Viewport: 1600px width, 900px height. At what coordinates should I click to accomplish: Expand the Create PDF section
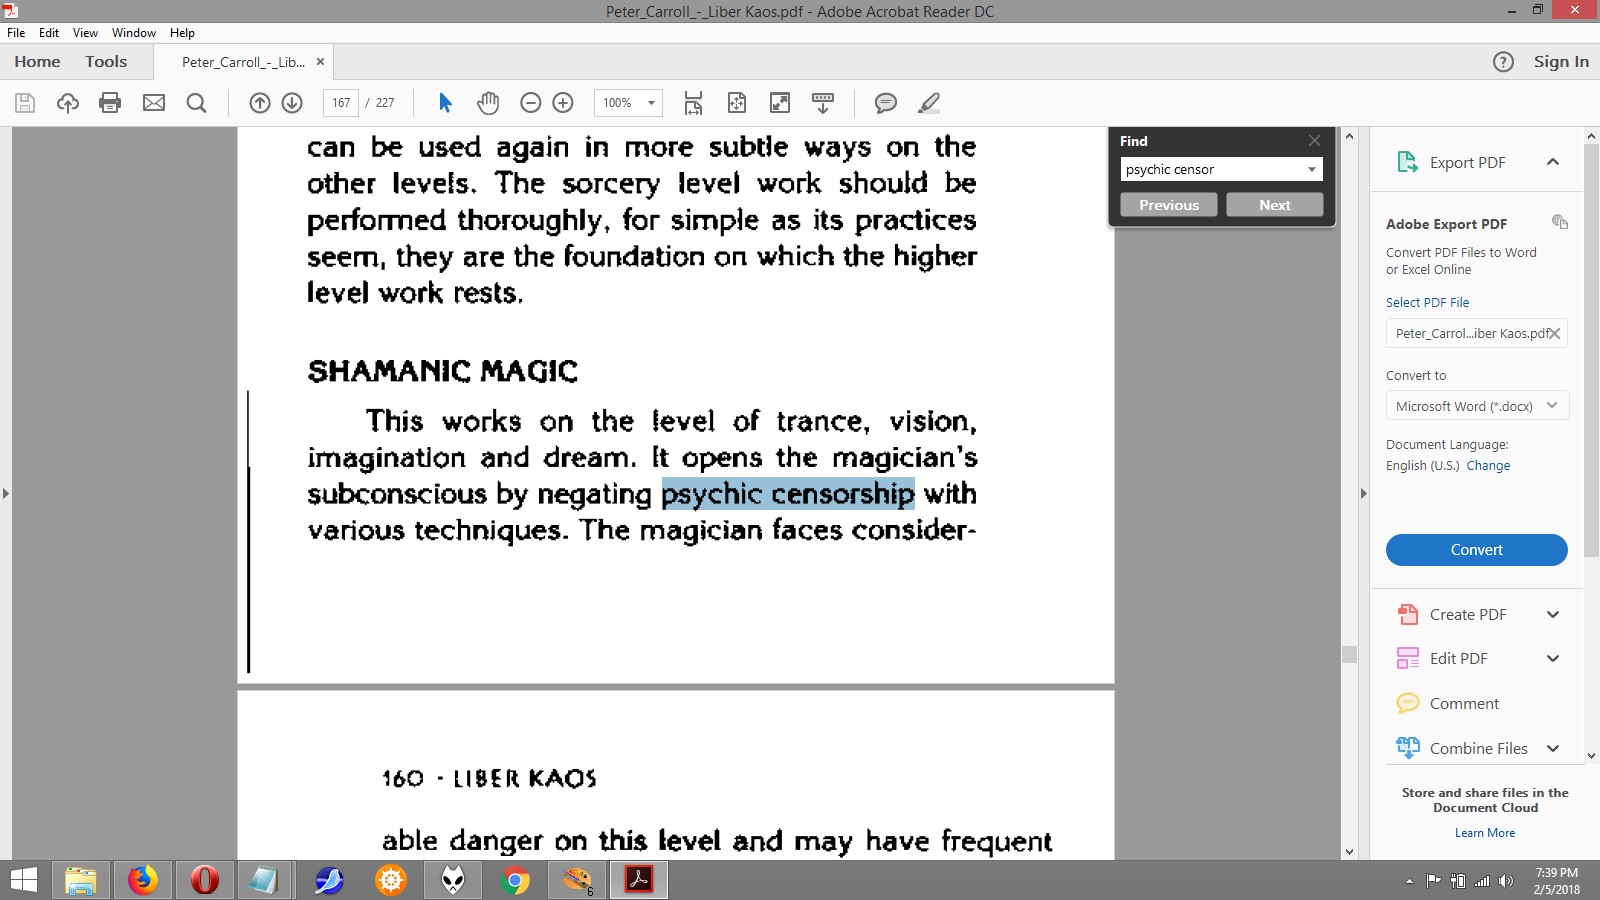point(1552,615)
